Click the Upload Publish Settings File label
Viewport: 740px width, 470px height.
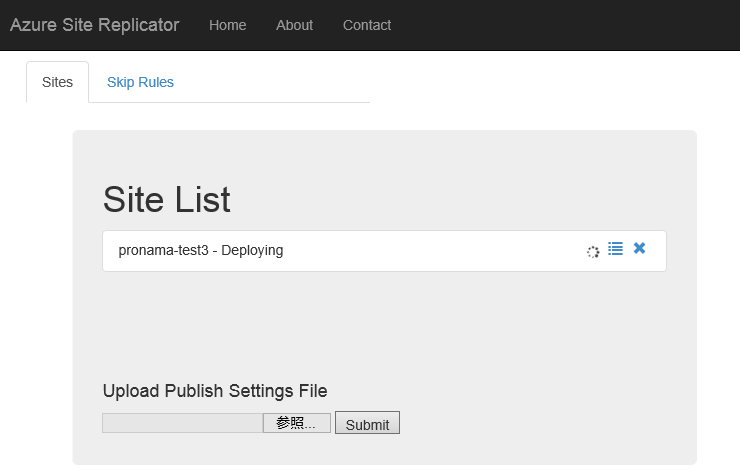click(215, 391)
